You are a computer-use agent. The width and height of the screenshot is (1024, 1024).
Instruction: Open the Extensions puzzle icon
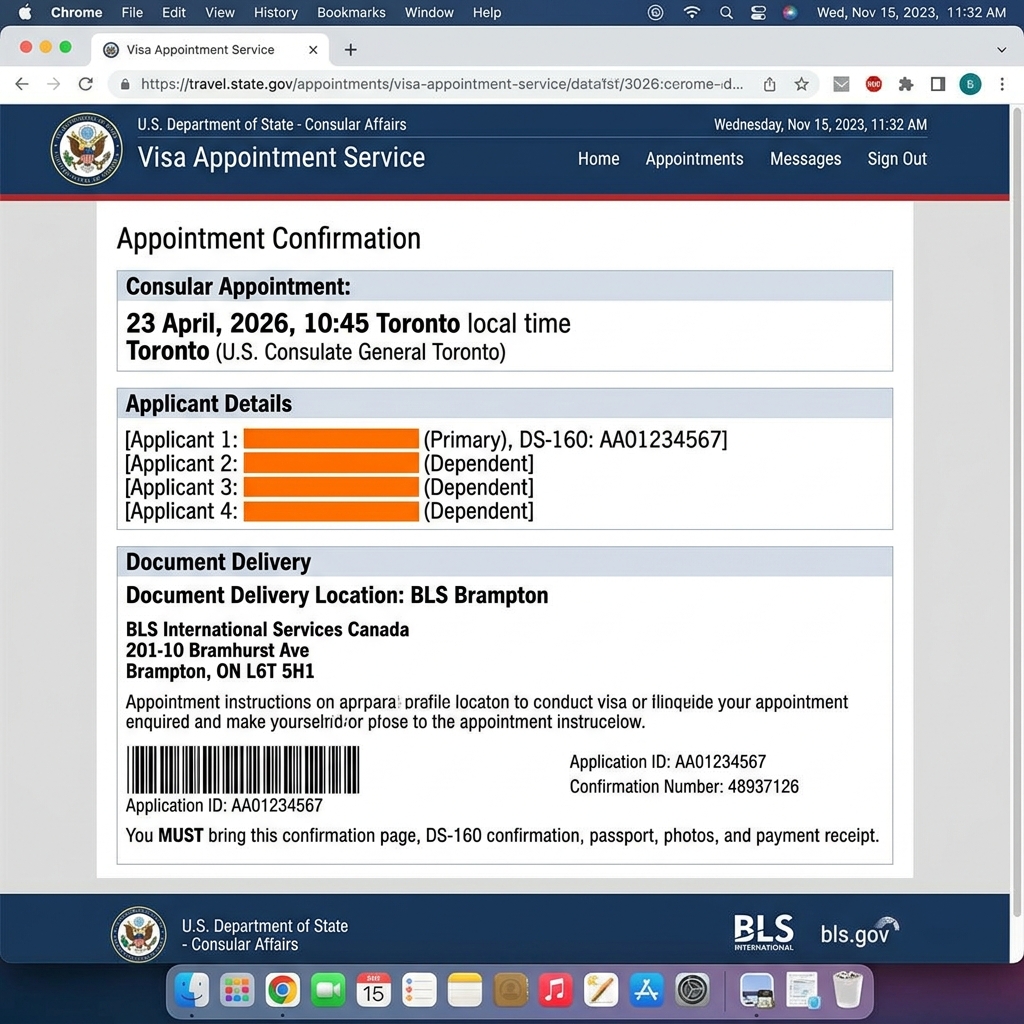tap(905, 84)
